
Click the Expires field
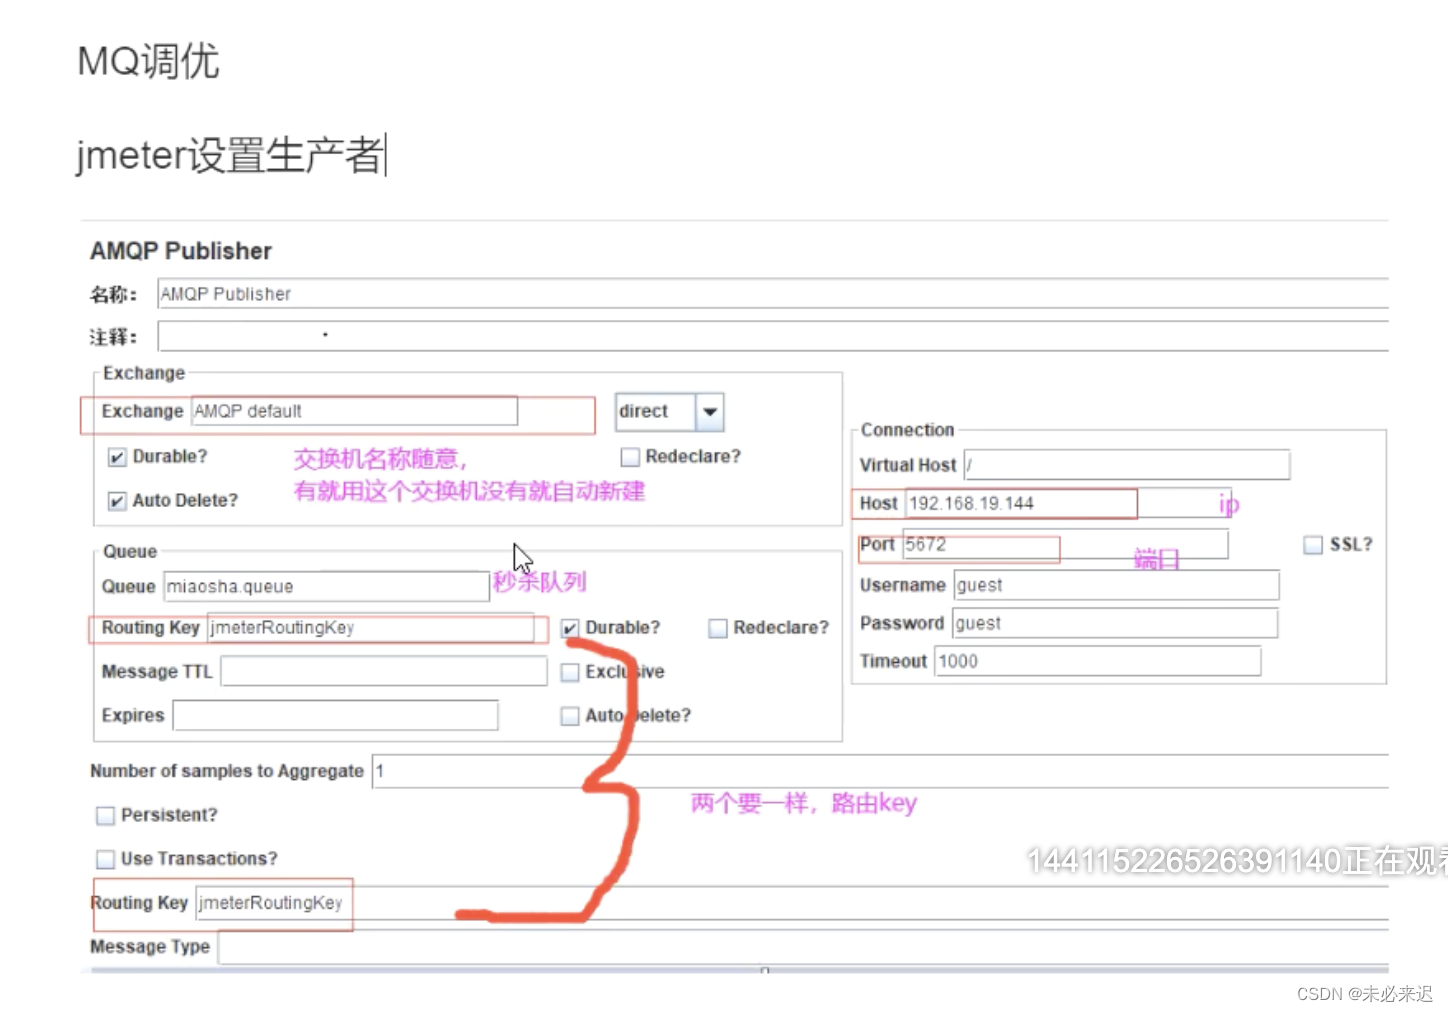point(335,715)
